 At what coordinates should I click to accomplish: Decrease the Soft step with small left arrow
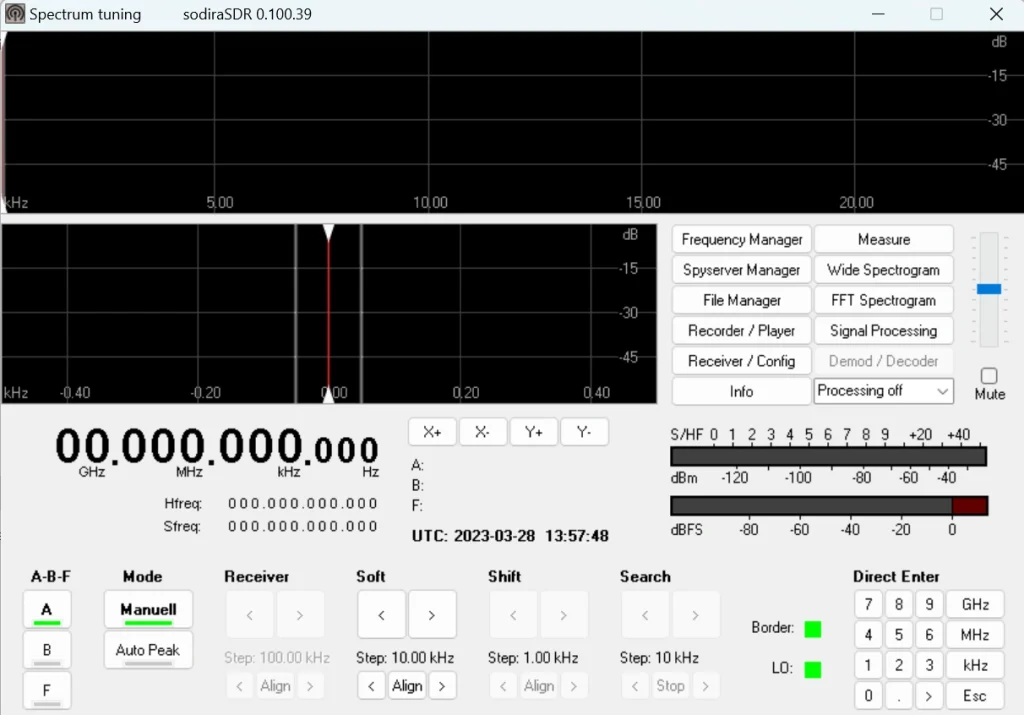[x=372, y=686]
